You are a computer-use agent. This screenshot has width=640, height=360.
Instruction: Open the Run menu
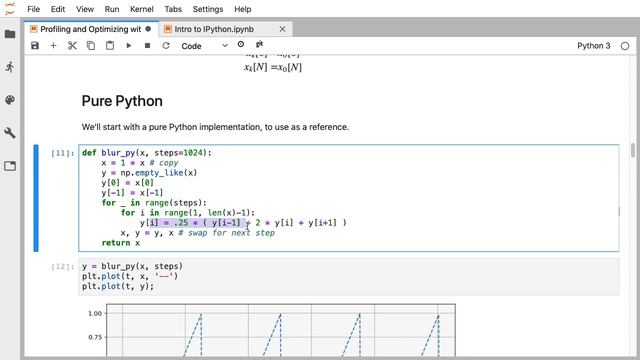point(112,9)
